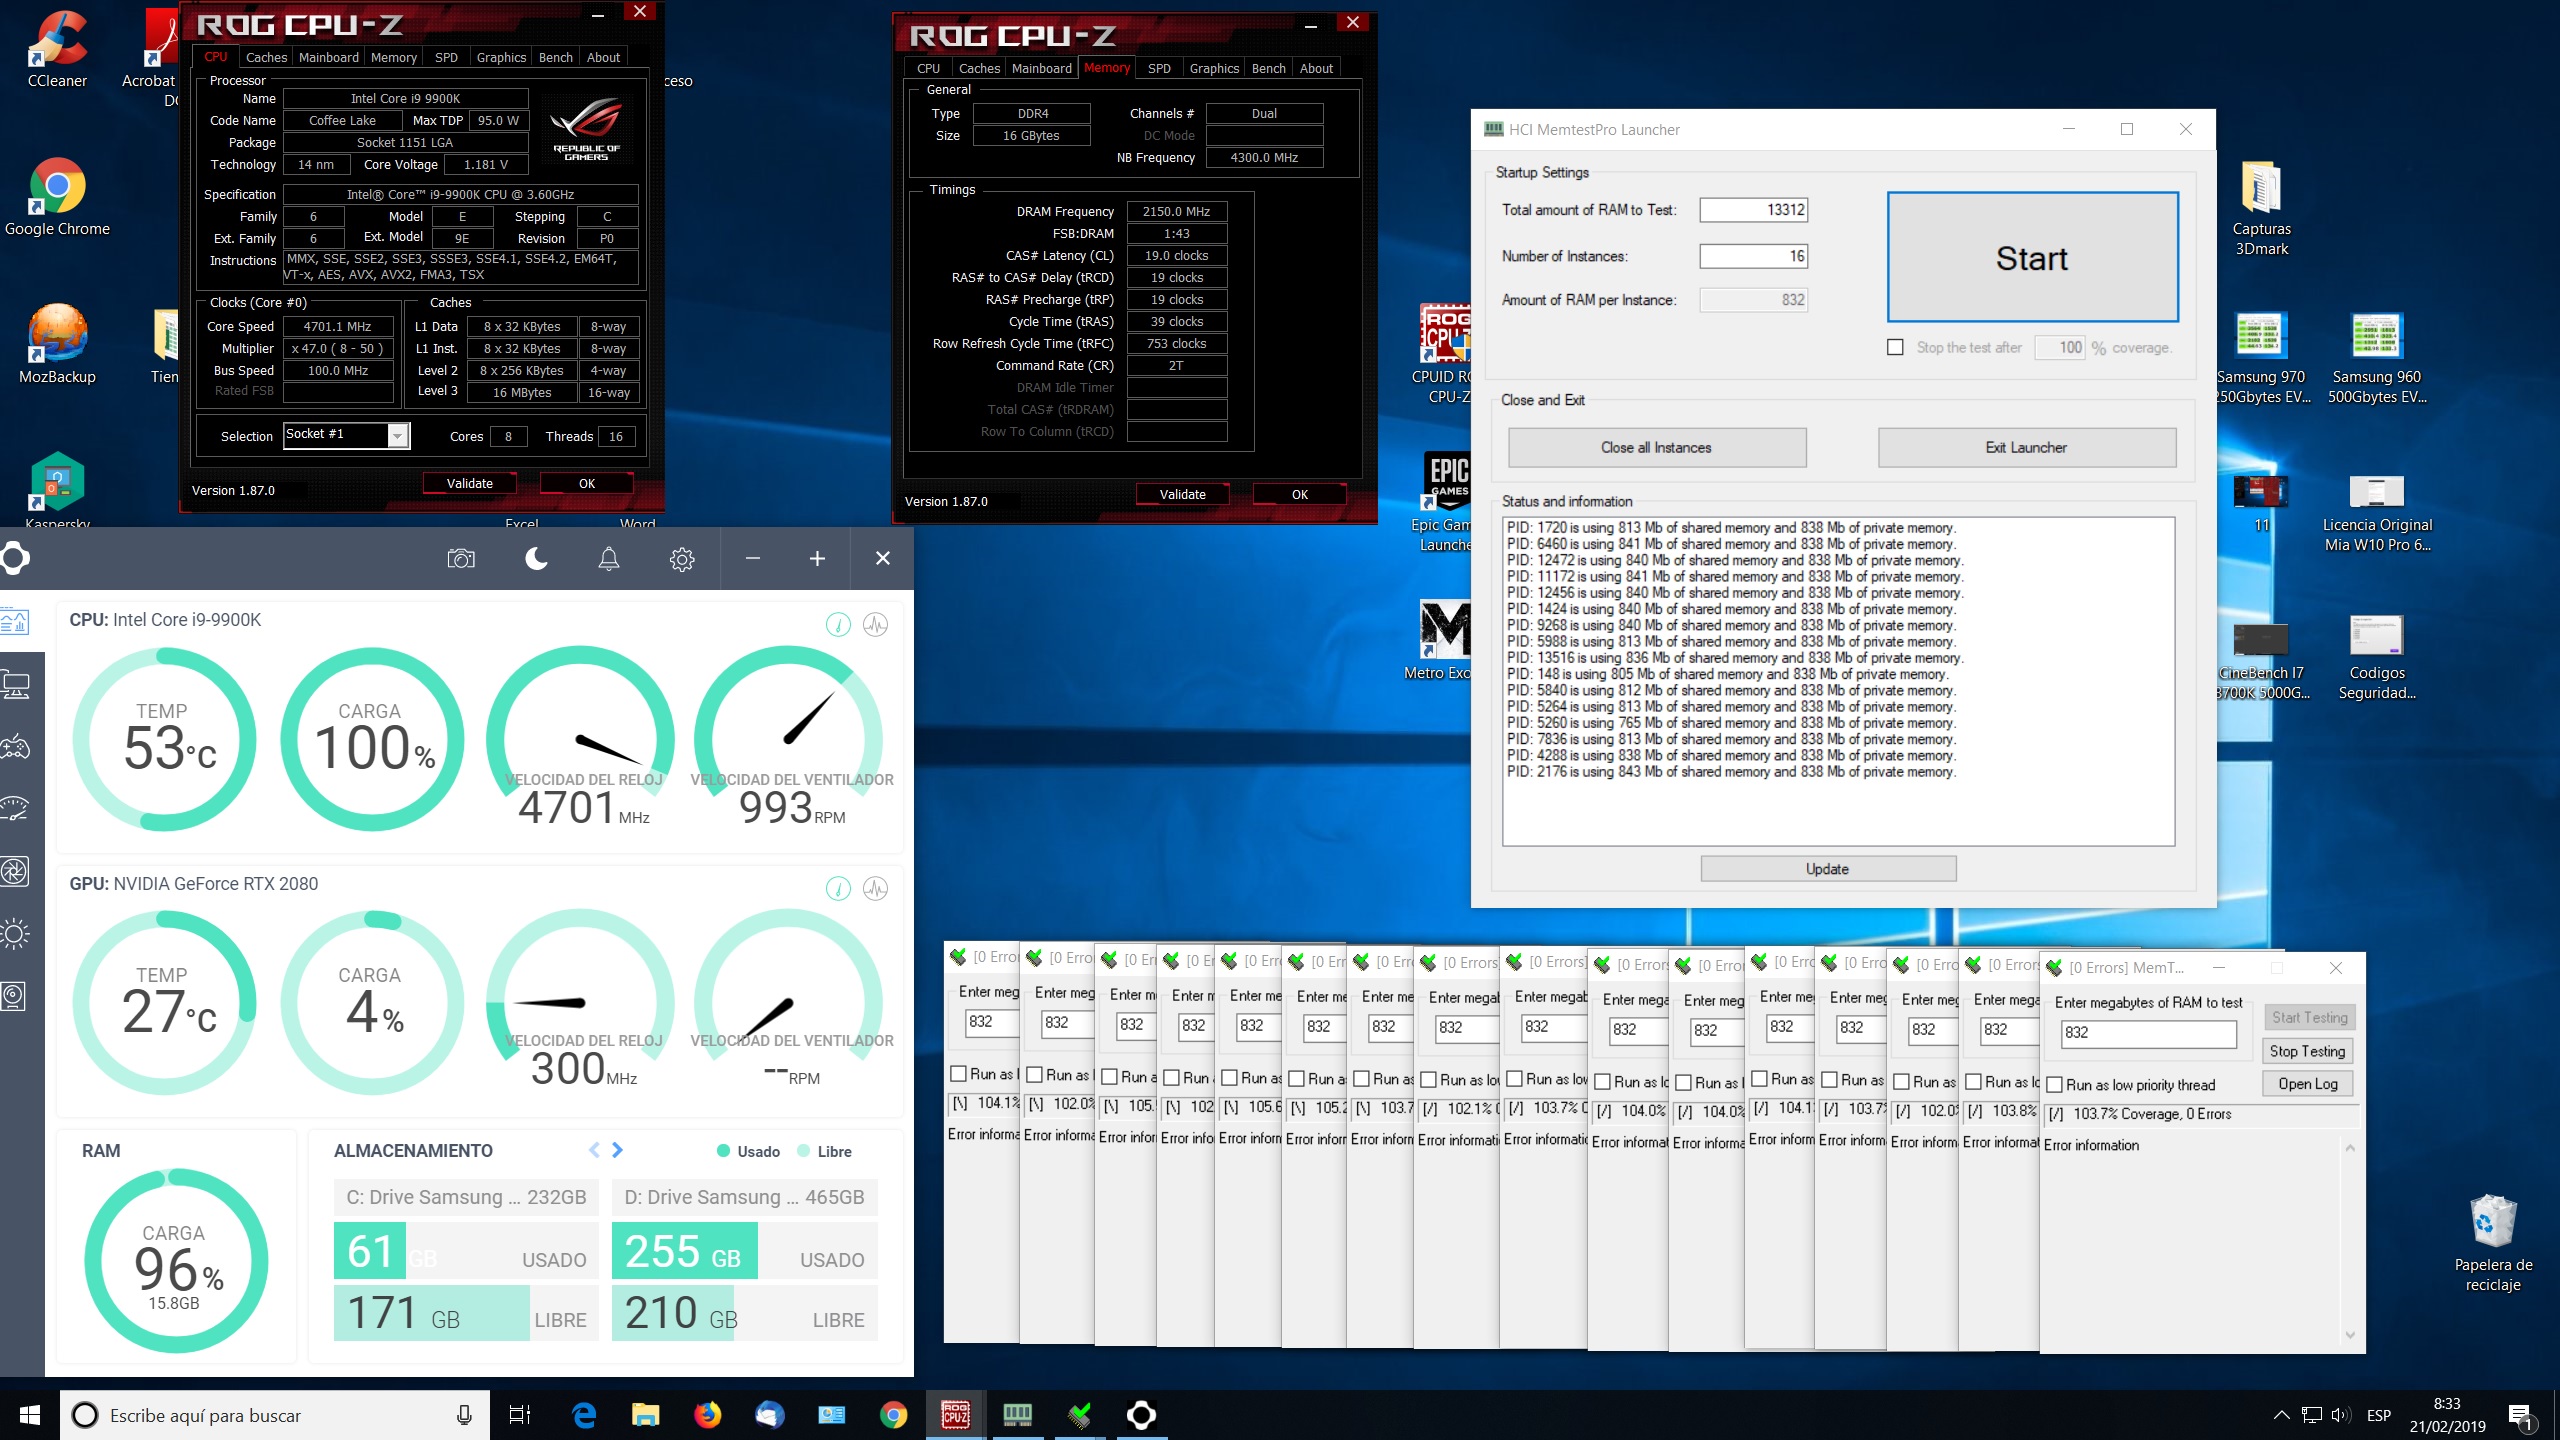Open the notification center icon
Viewport: 2560px width, 1440px height.
2521,1415
